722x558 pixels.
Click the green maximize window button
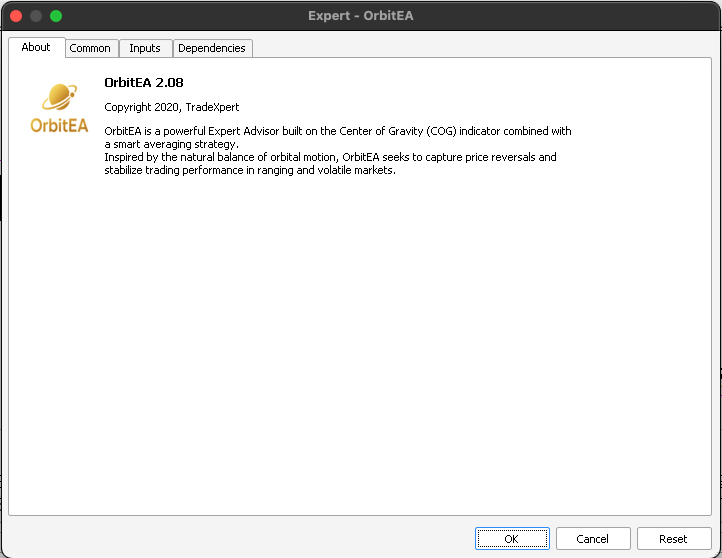pos(56,16)
